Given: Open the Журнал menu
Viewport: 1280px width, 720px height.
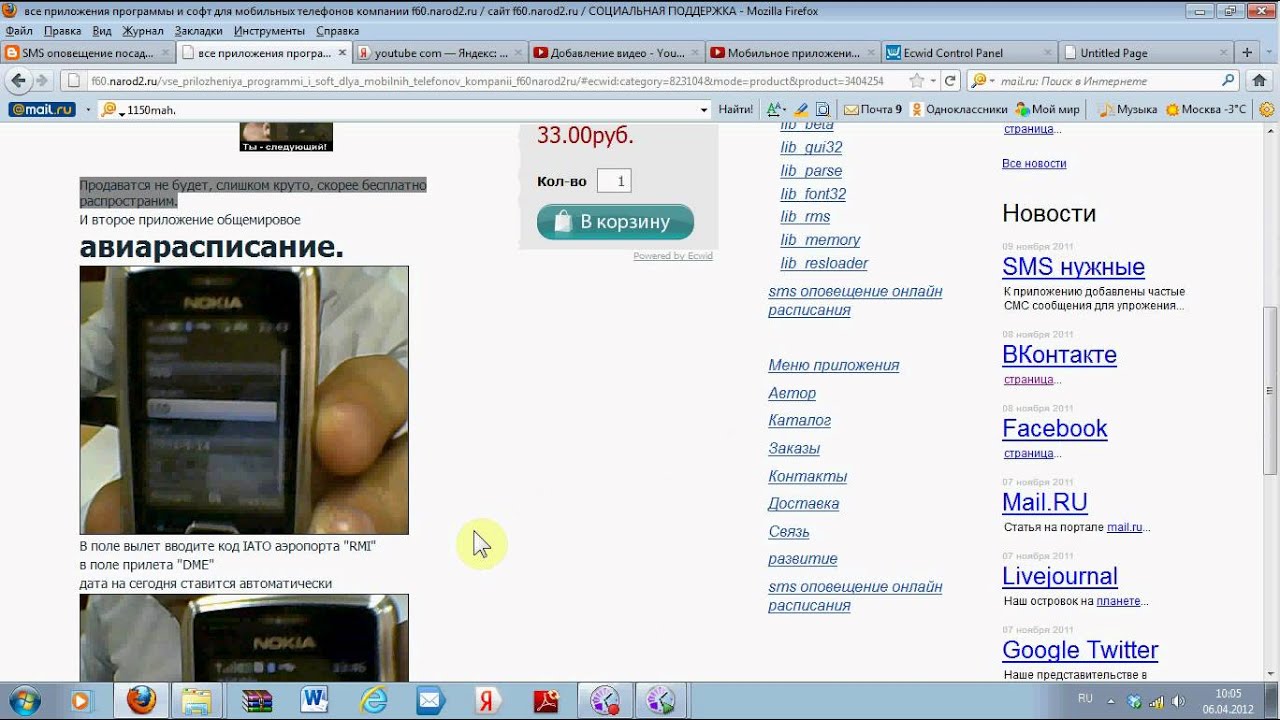Looking at the screenshot, I should [x=143, y=31].
